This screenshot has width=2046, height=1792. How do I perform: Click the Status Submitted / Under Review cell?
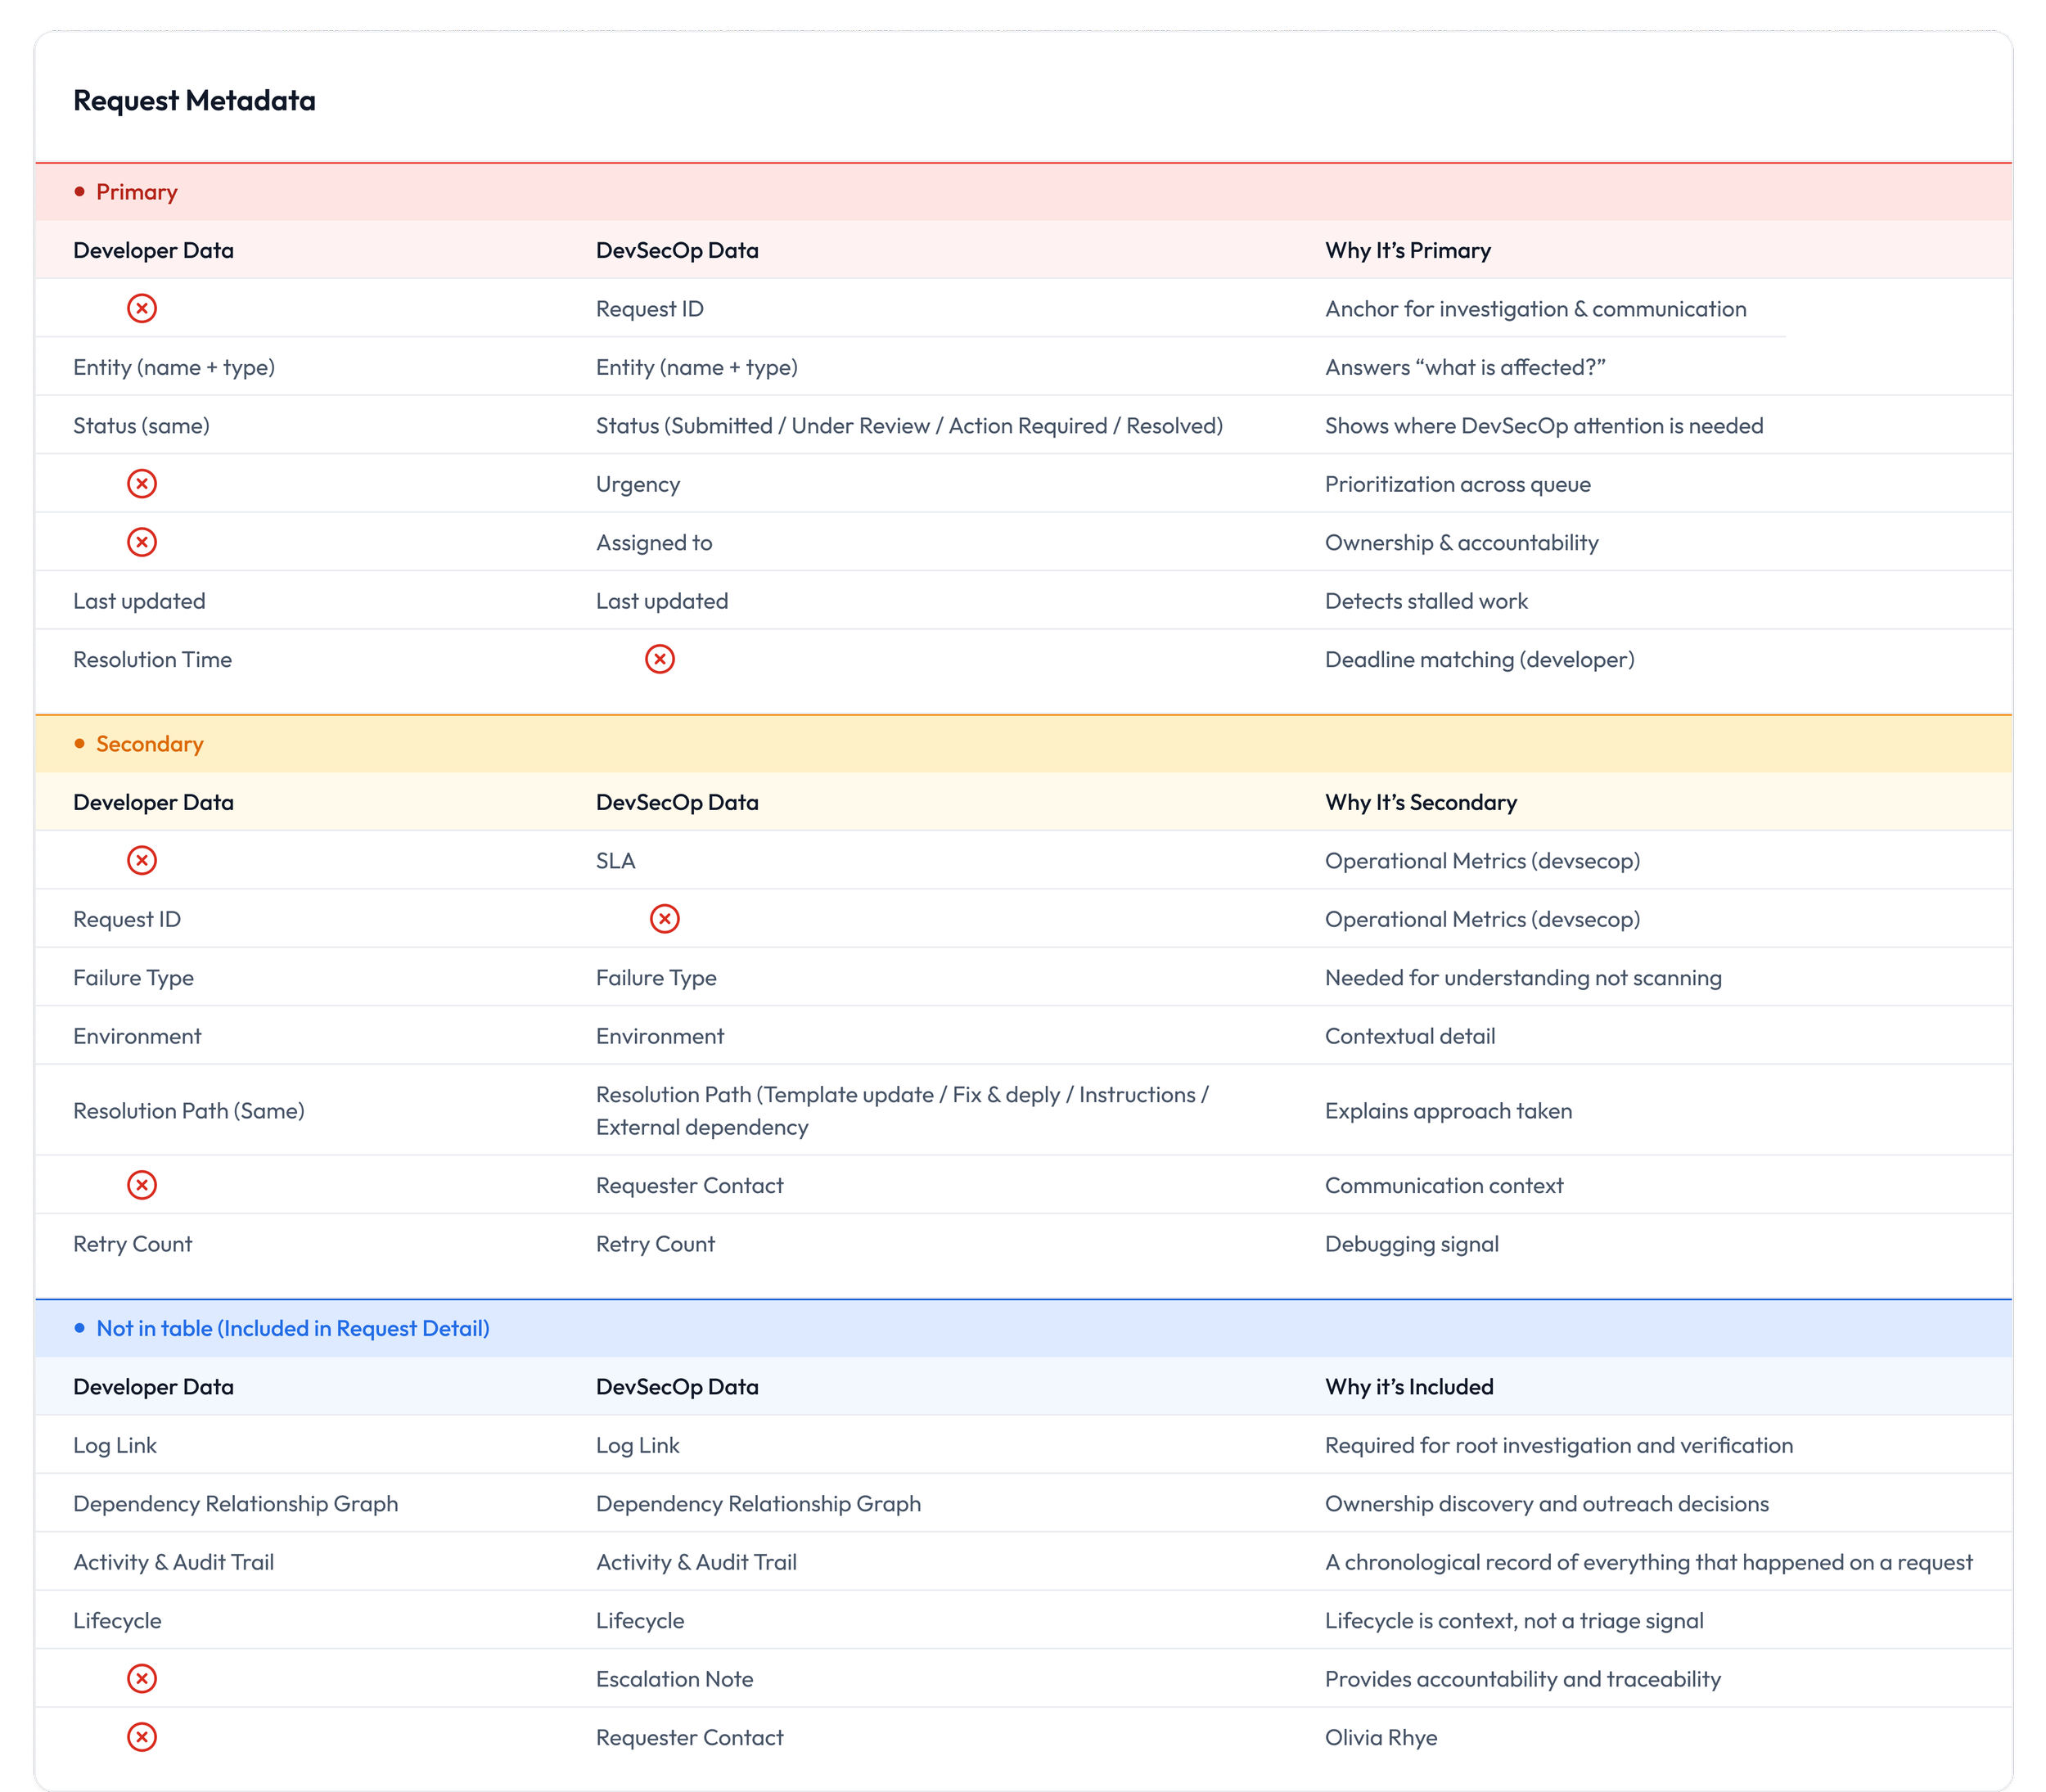[908, 426]
